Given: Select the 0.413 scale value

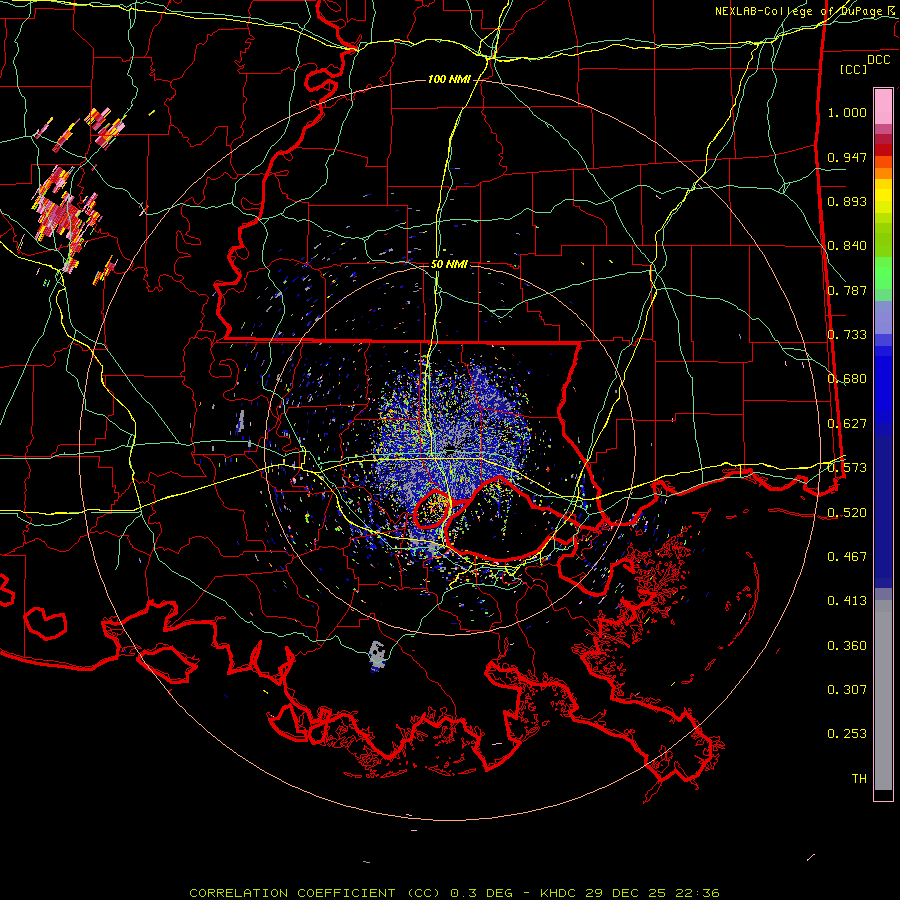Looking at the screenshot, I should pos(847,601).
